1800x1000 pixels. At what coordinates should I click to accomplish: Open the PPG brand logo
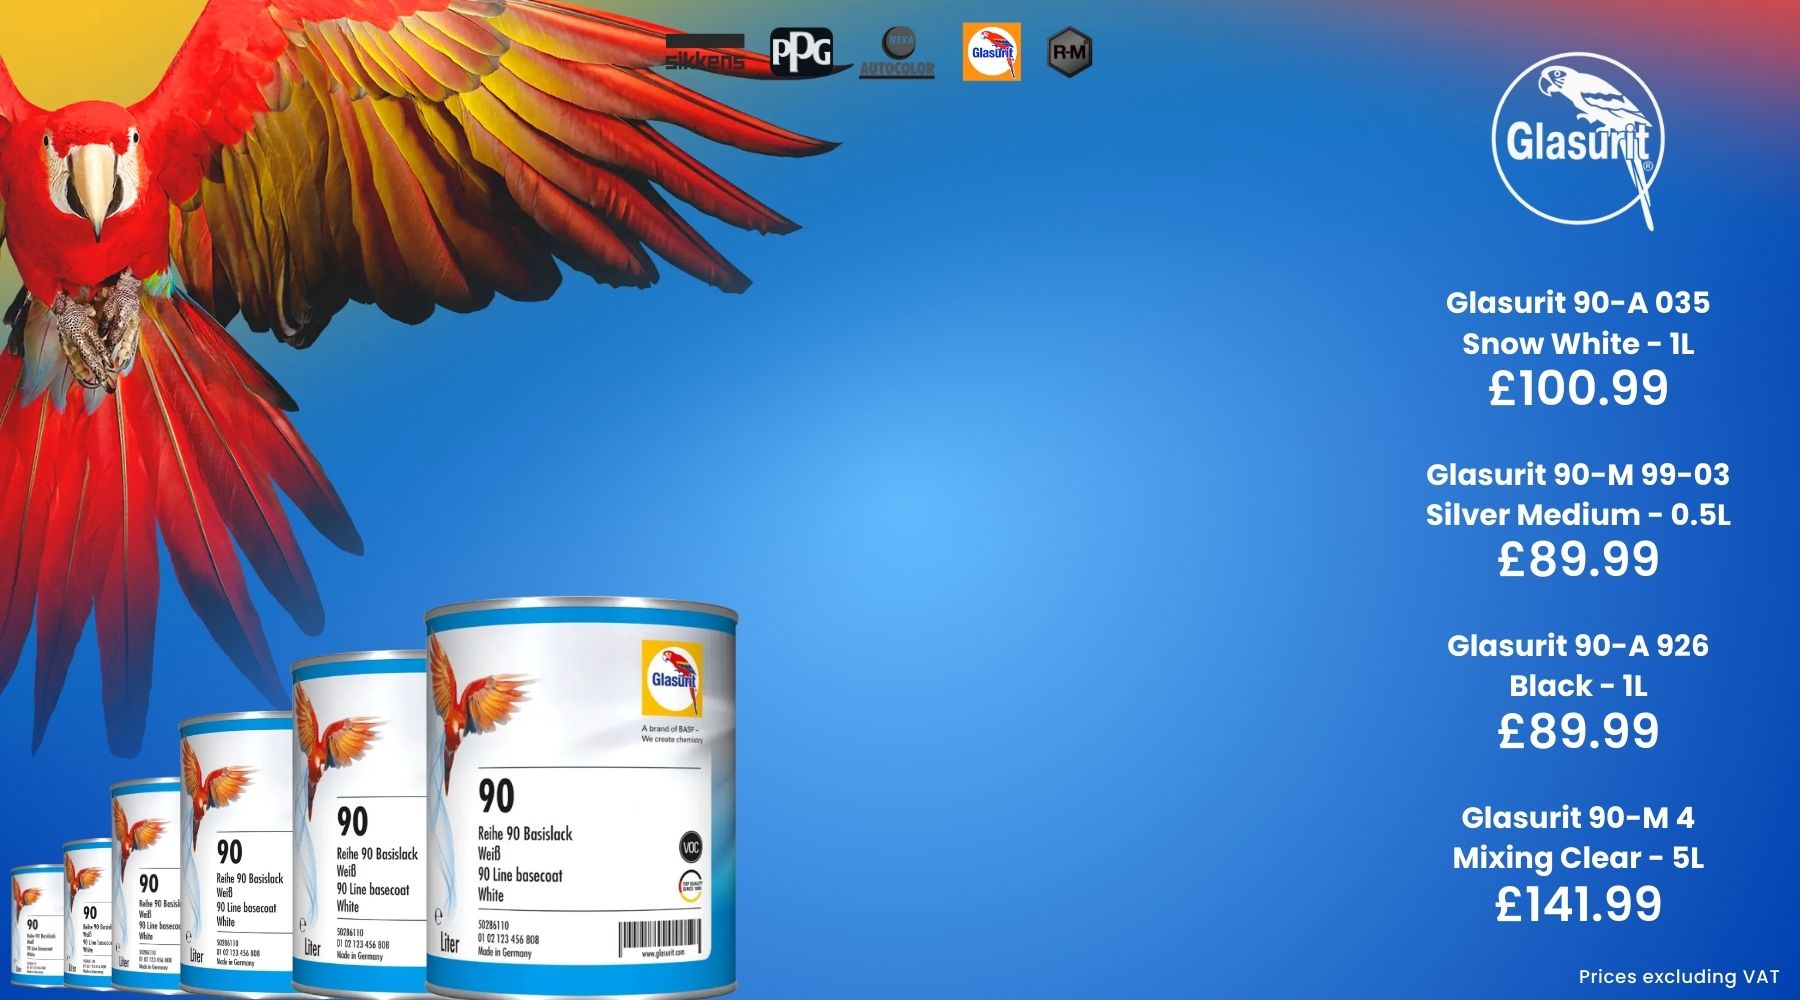tap(800, 52)
